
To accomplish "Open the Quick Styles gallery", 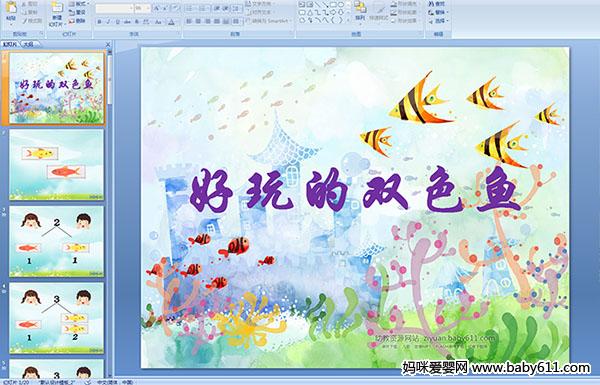I will (379, 11).
